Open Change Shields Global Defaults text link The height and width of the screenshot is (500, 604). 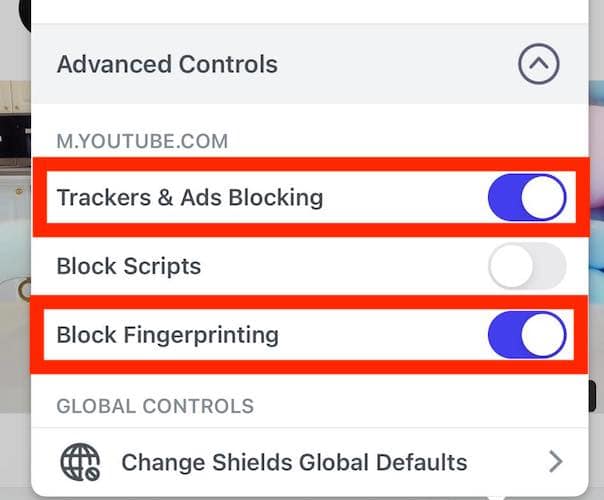click(x=294, y=463)
